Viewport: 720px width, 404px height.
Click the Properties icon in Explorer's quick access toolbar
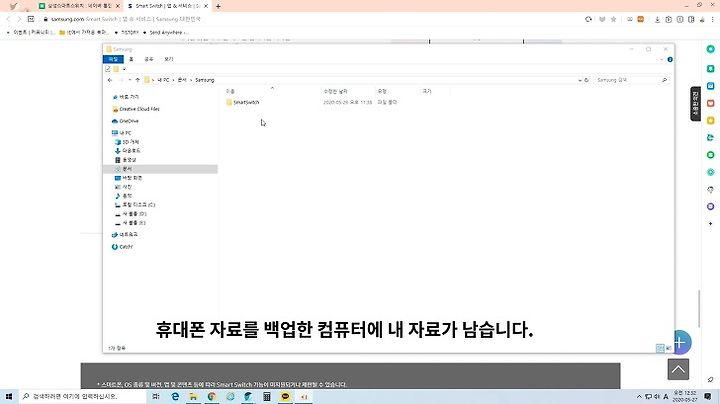click(108, 69)
